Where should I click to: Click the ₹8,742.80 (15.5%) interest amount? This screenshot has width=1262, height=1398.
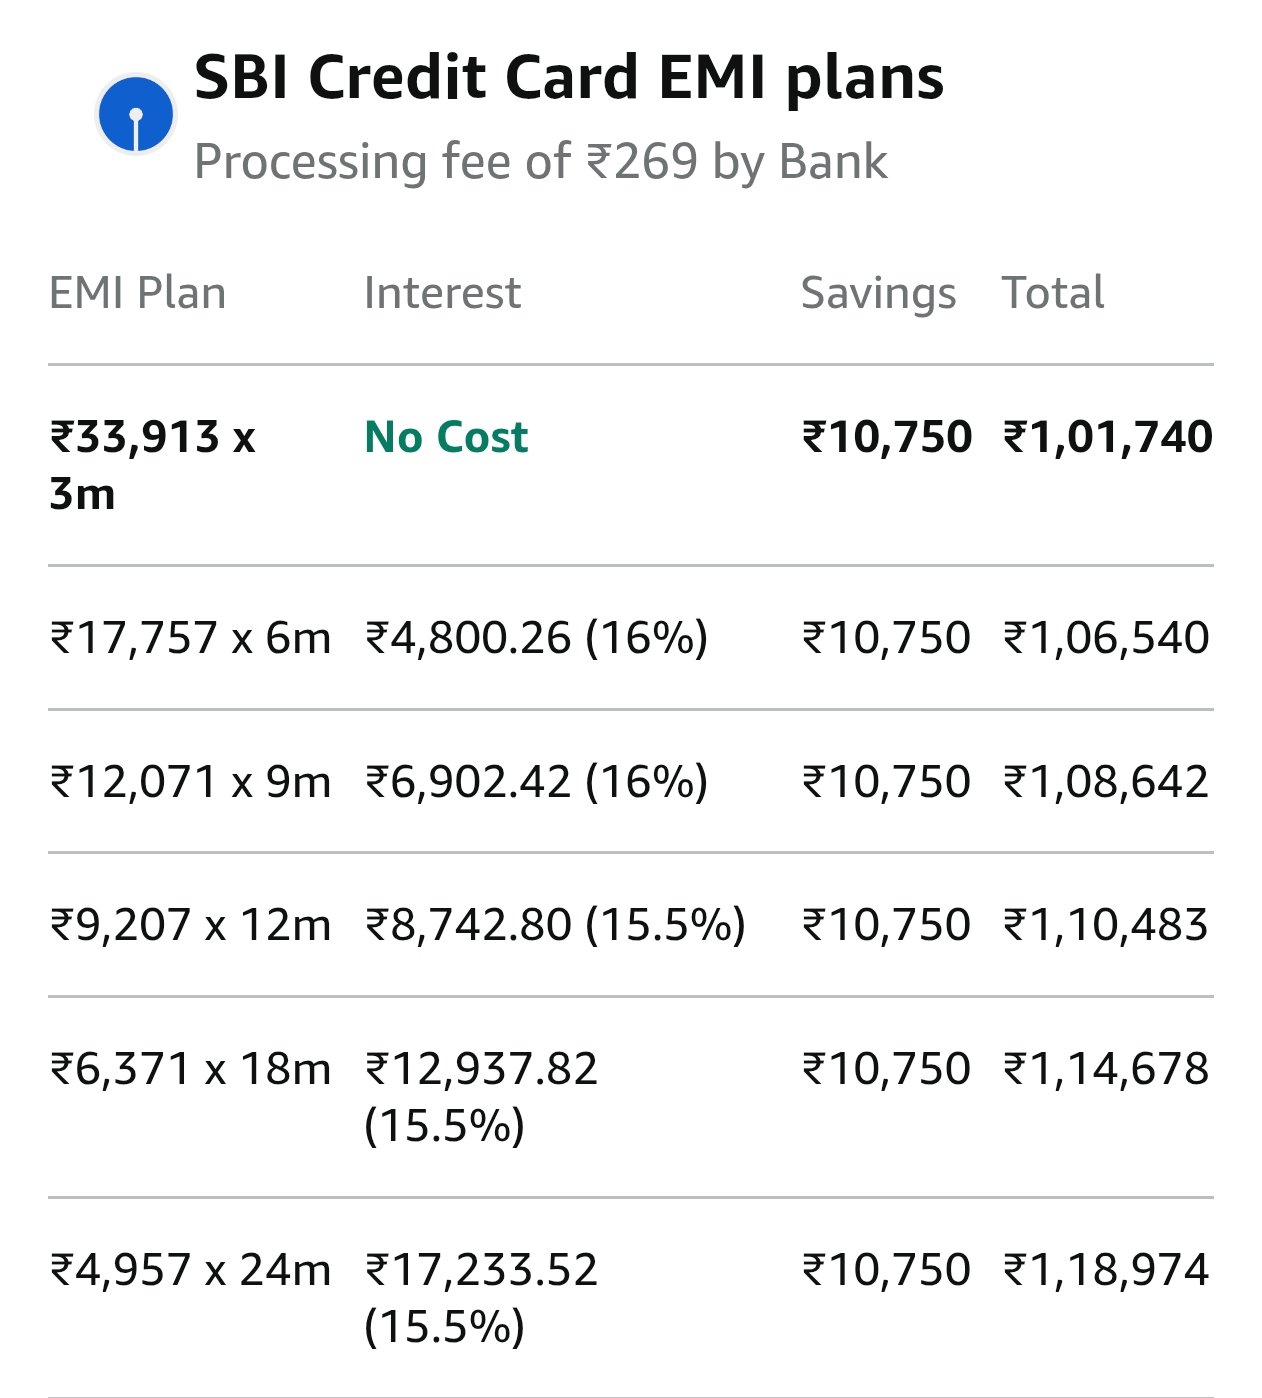[x=555, y=925]
